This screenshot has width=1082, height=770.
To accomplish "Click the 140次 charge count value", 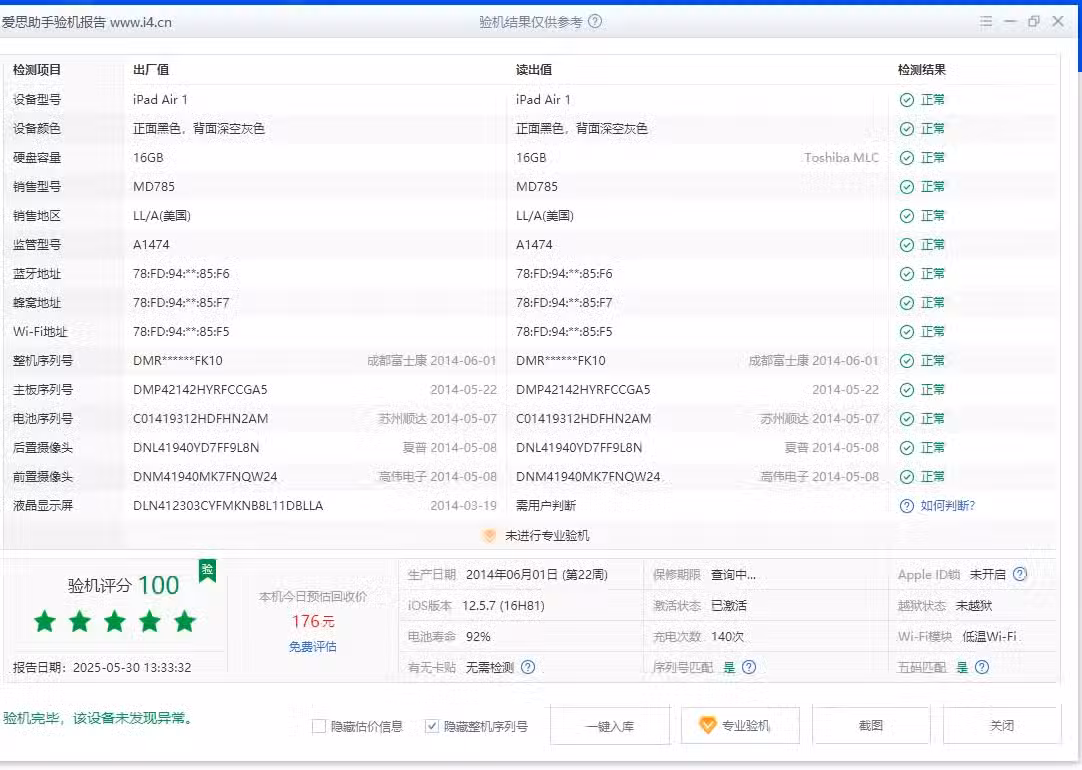I will point(727,636).
